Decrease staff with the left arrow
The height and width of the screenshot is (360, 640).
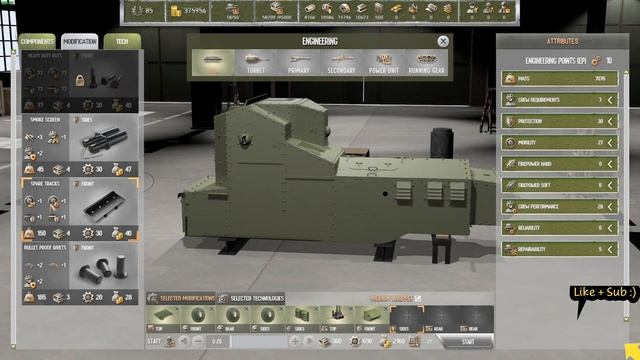tap(184, 341)
